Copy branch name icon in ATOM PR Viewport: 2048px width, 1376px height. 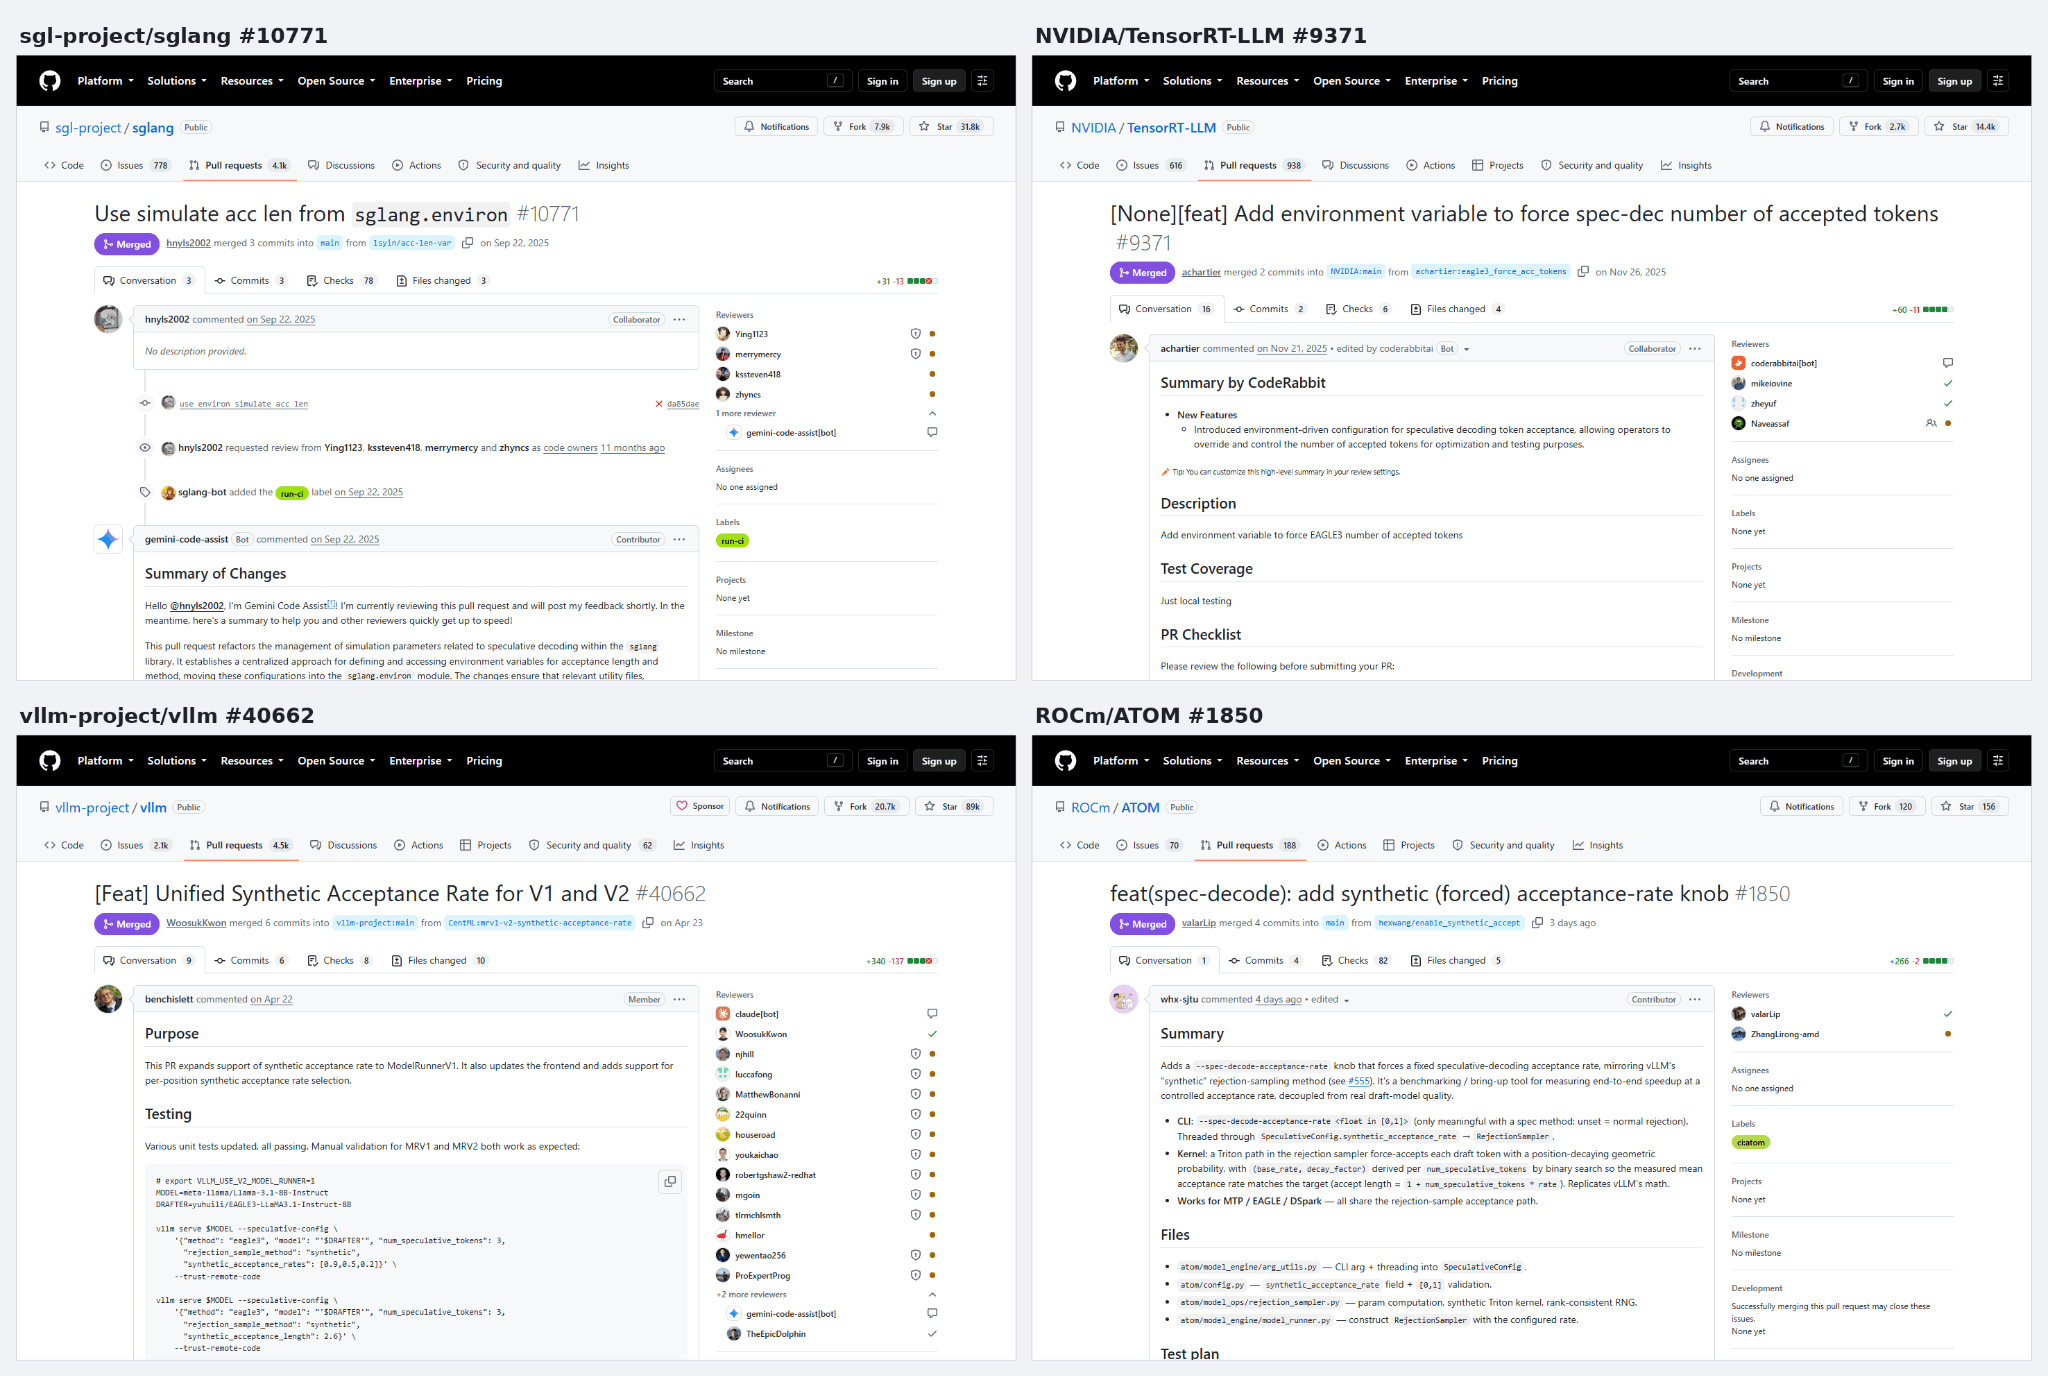pyautogui.click(x=1538, y=923)
